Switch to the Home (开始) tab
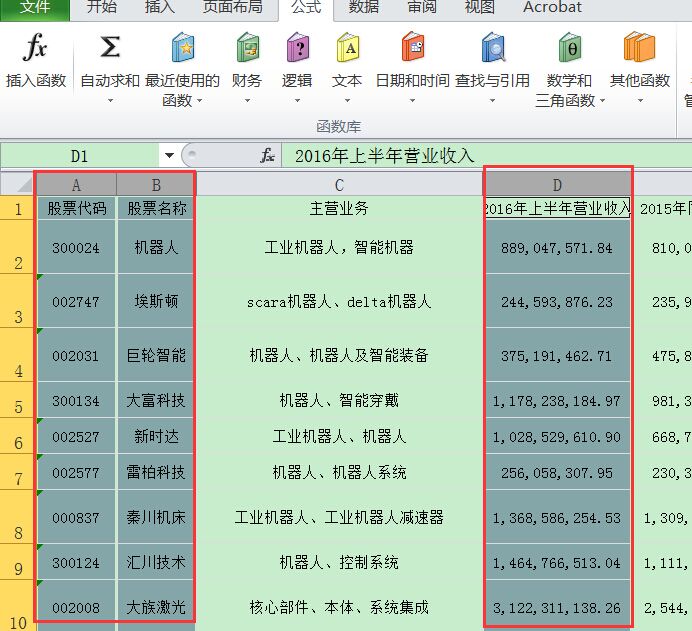This screenshot has height=631, width=692. [102, 8]
